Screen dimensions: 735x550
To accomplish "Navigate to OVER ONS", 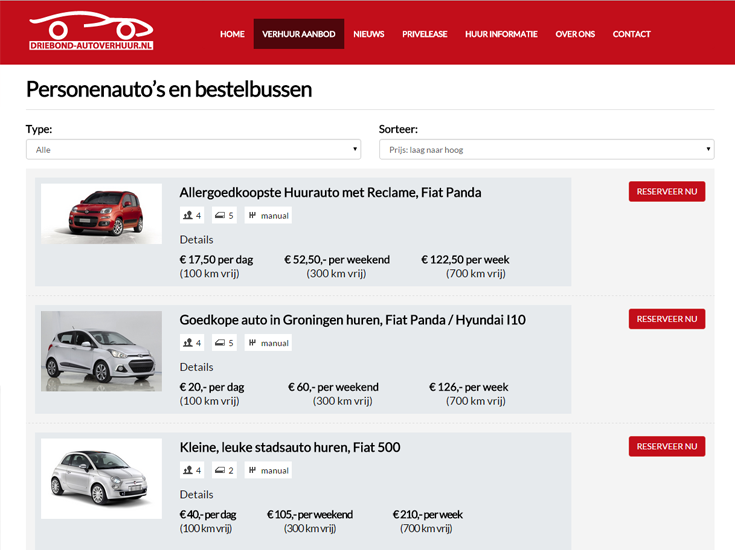I will click(x=575, y=34).
